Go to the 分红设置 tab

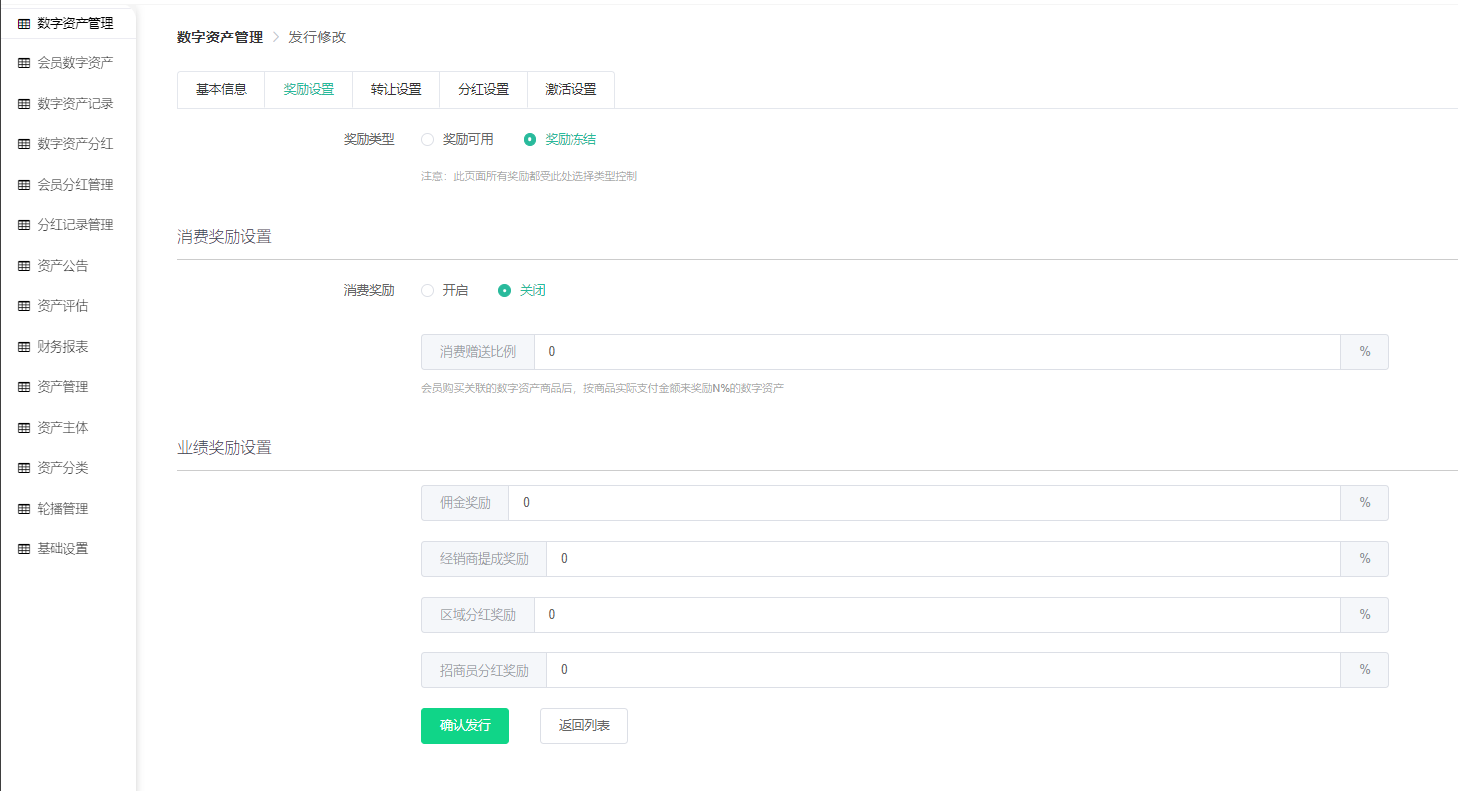click(x=483, y=89)
